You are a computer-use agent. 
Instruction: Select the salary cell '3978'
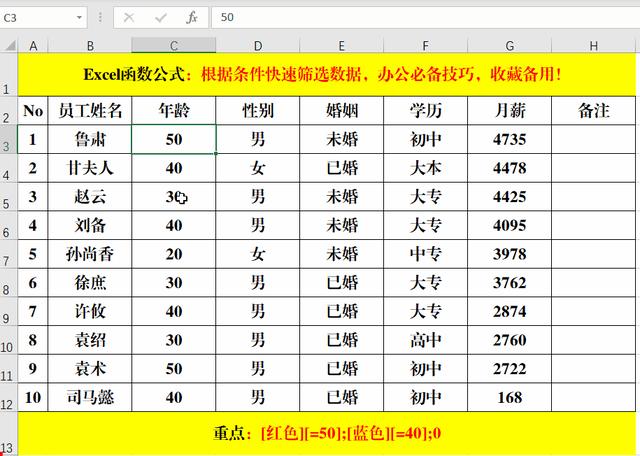(x=509, y=254)
